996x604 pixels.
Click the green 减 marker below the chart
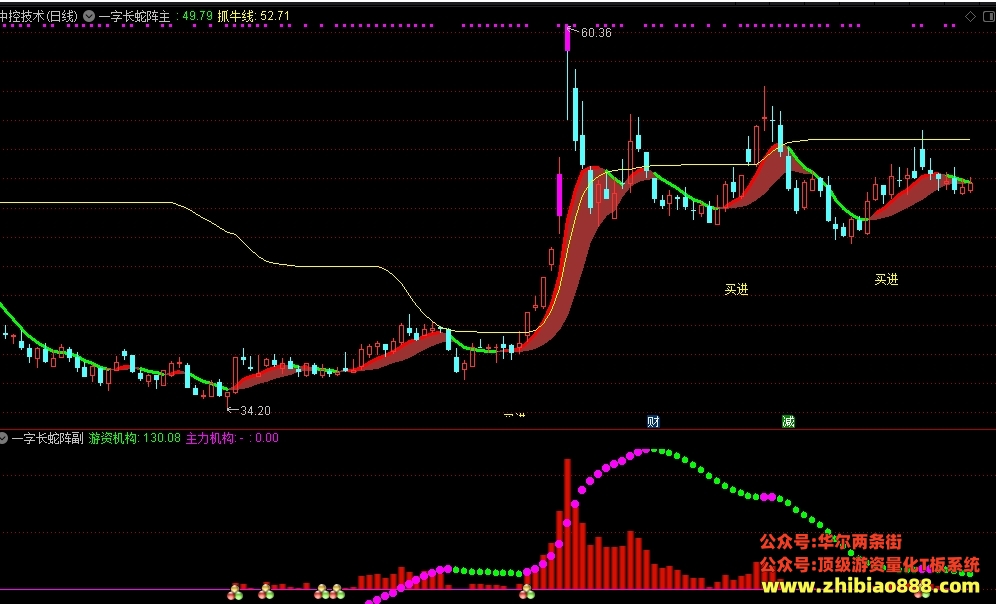pos(788,421)
